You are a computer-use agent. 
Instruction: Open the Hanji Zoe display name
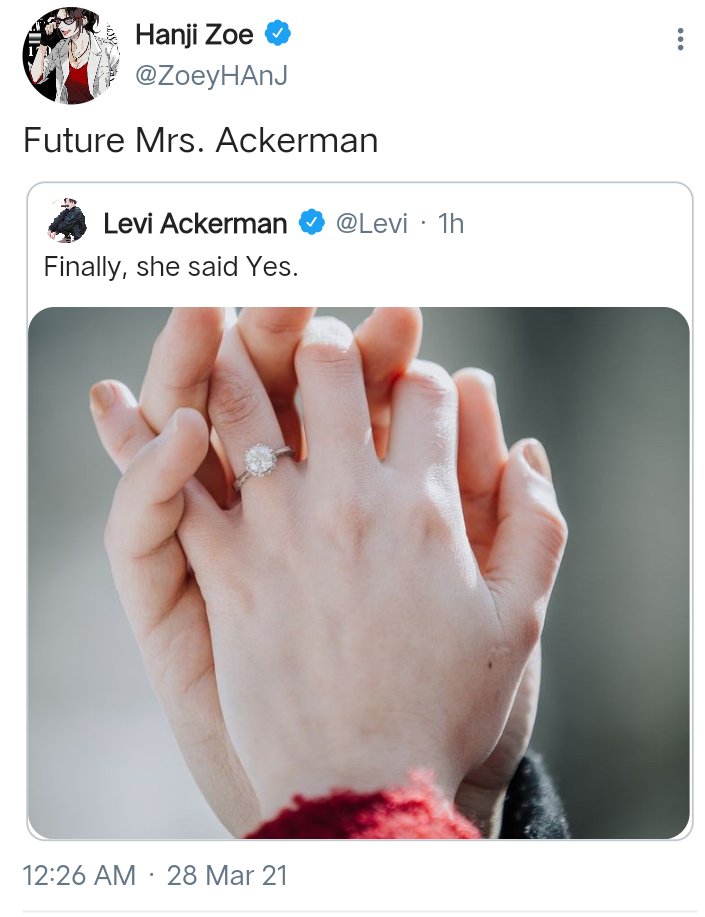[x=194, y=35]
